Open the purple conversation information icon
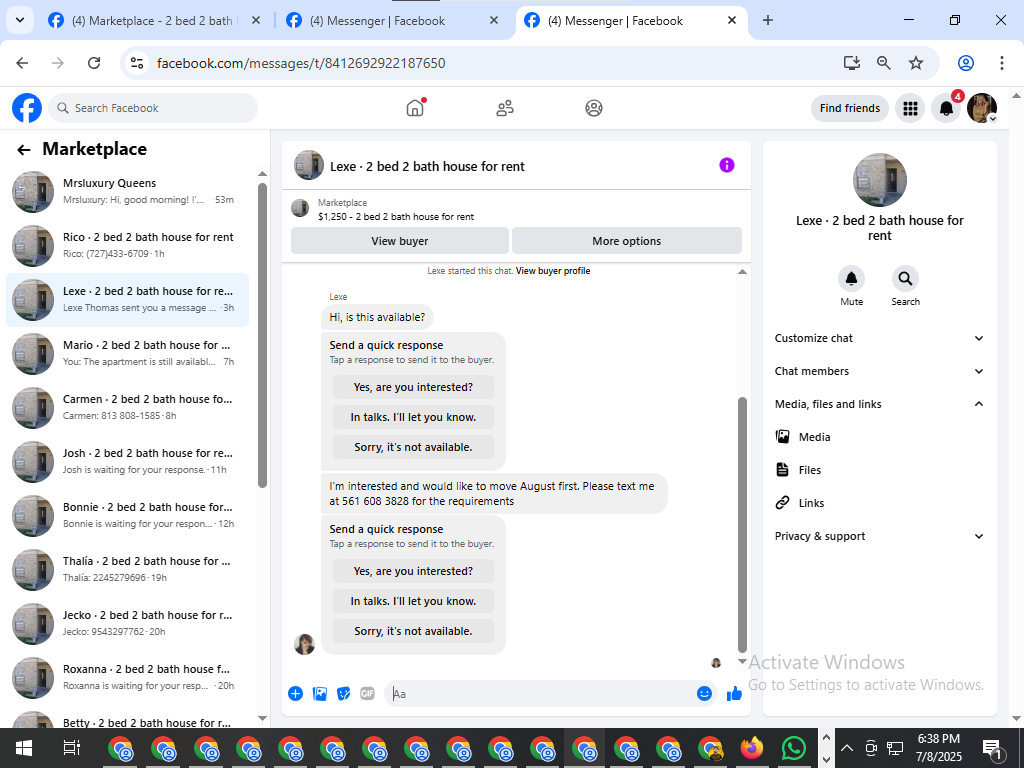The width and height of the screenshot is (1024, 768). 726,165
